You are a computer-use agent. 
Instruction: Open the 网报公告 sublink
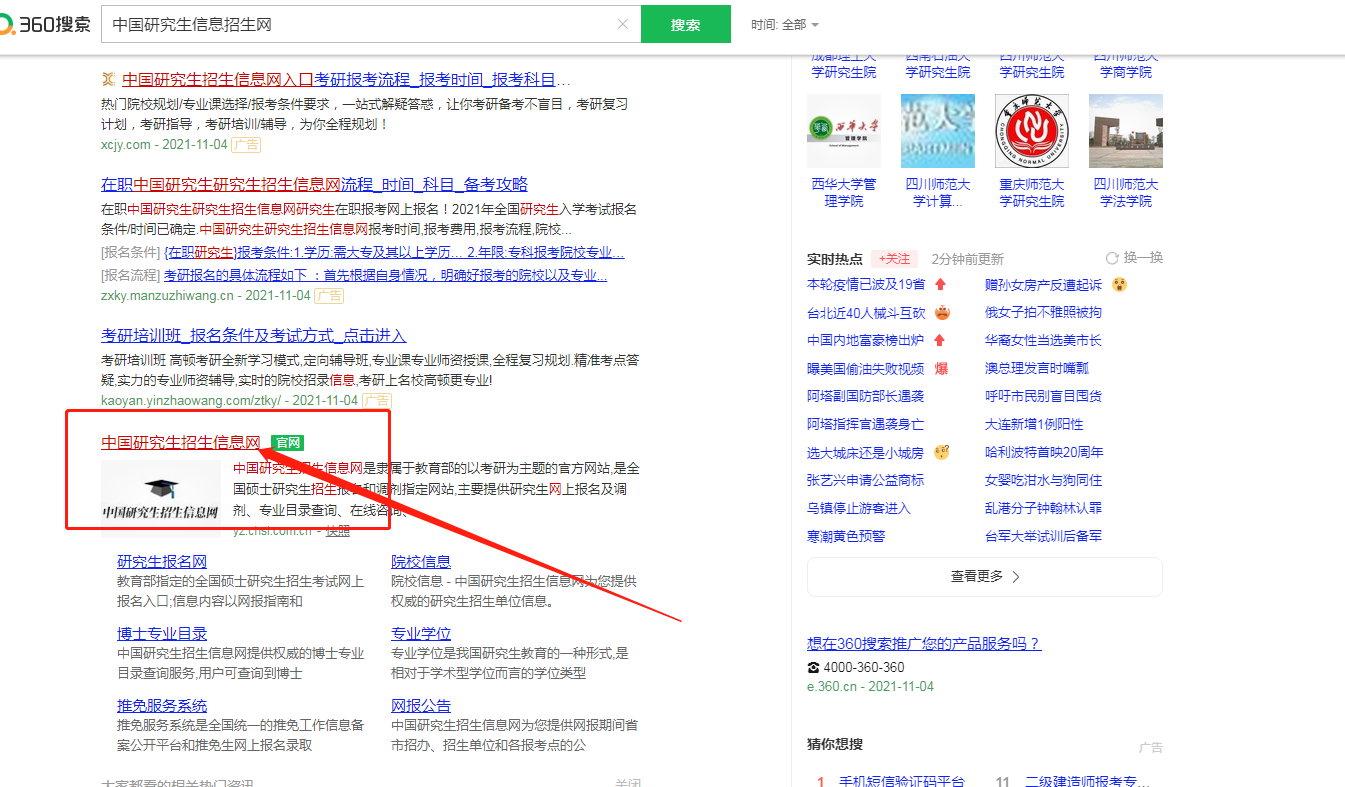[x=421, y=706]
